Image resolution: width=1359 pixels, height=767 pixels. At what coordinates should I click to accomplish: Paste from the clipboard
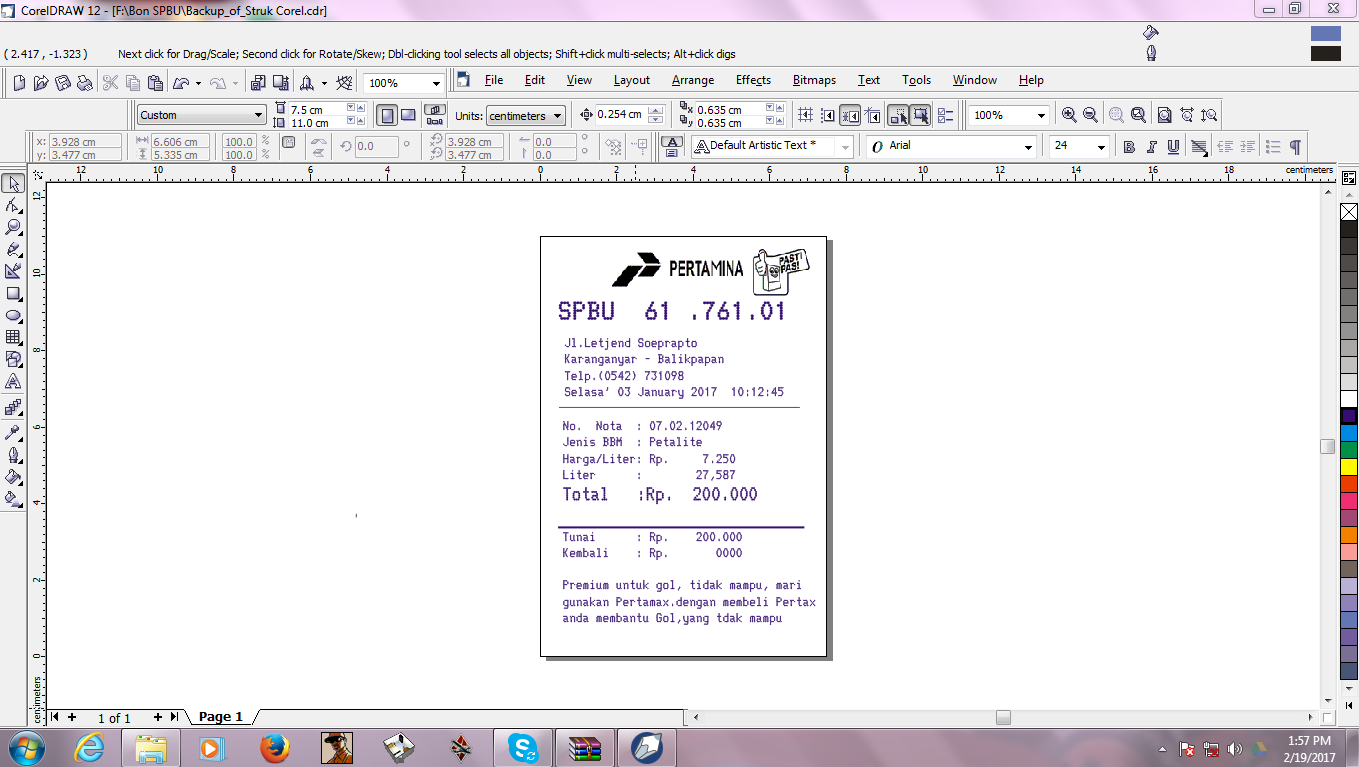coord(155,83)
